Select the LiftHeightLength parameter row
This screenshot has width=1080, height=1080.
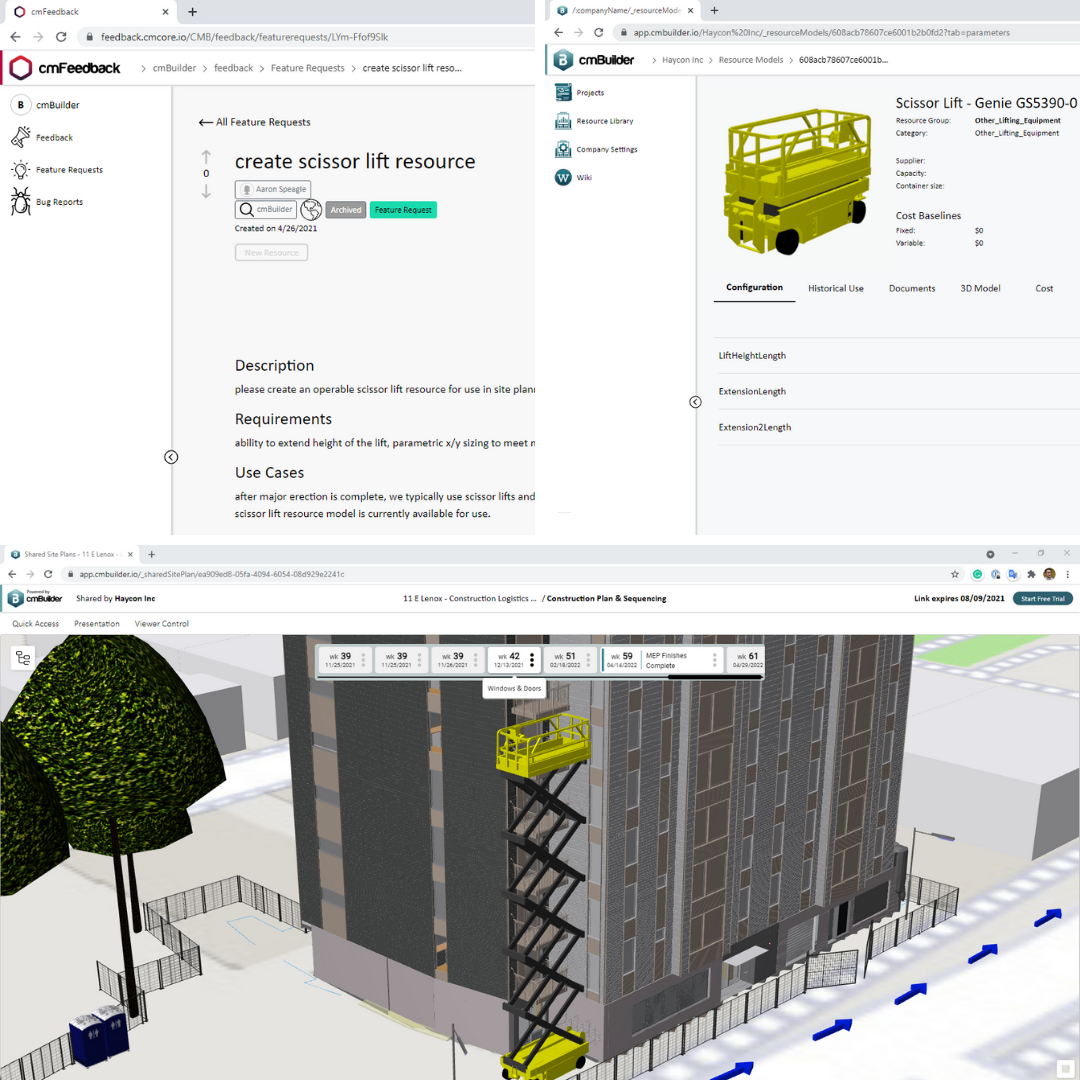click(899, 355)
